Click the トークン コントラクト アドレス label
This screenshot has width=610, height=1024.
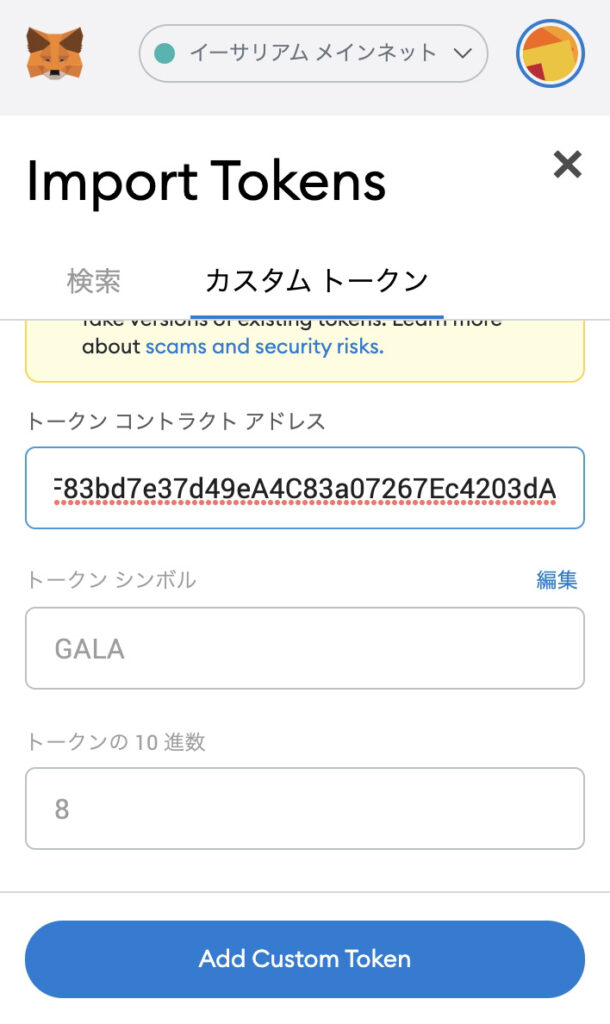pyautogui.click(x=176, y=421)
